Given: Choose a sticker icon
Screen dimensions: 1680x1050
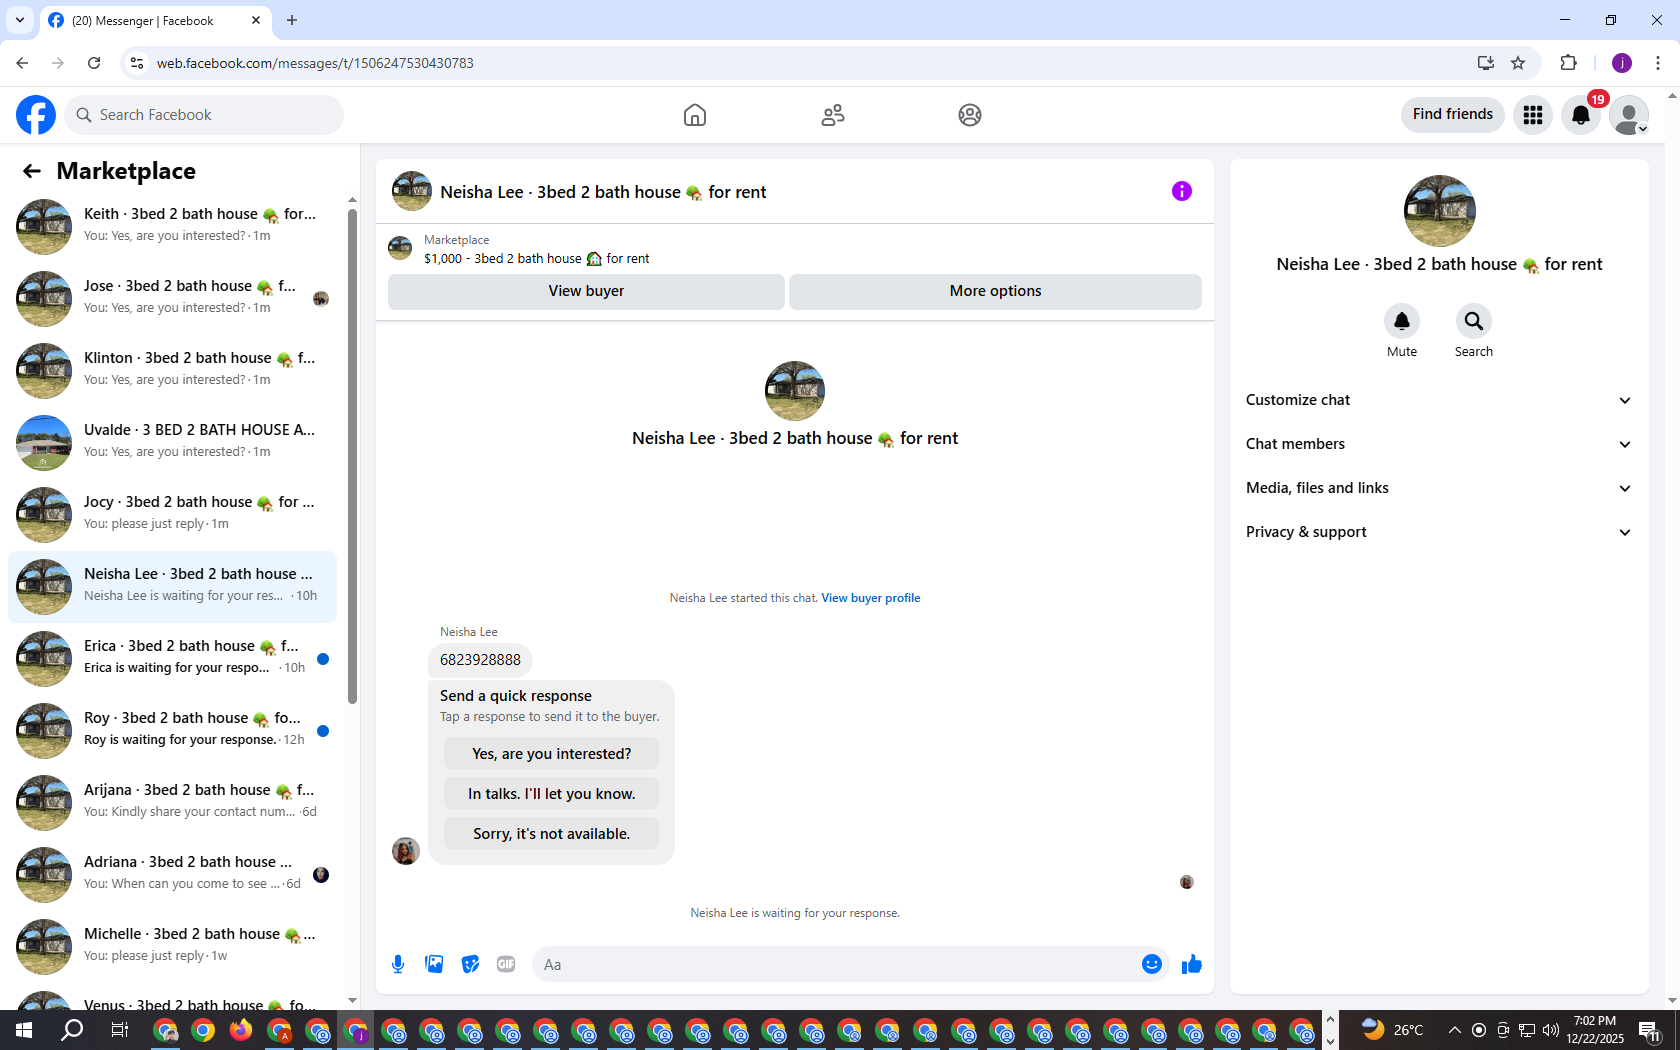Looking at the screenshot, I should pyautogui.click(x=470, y=964).
